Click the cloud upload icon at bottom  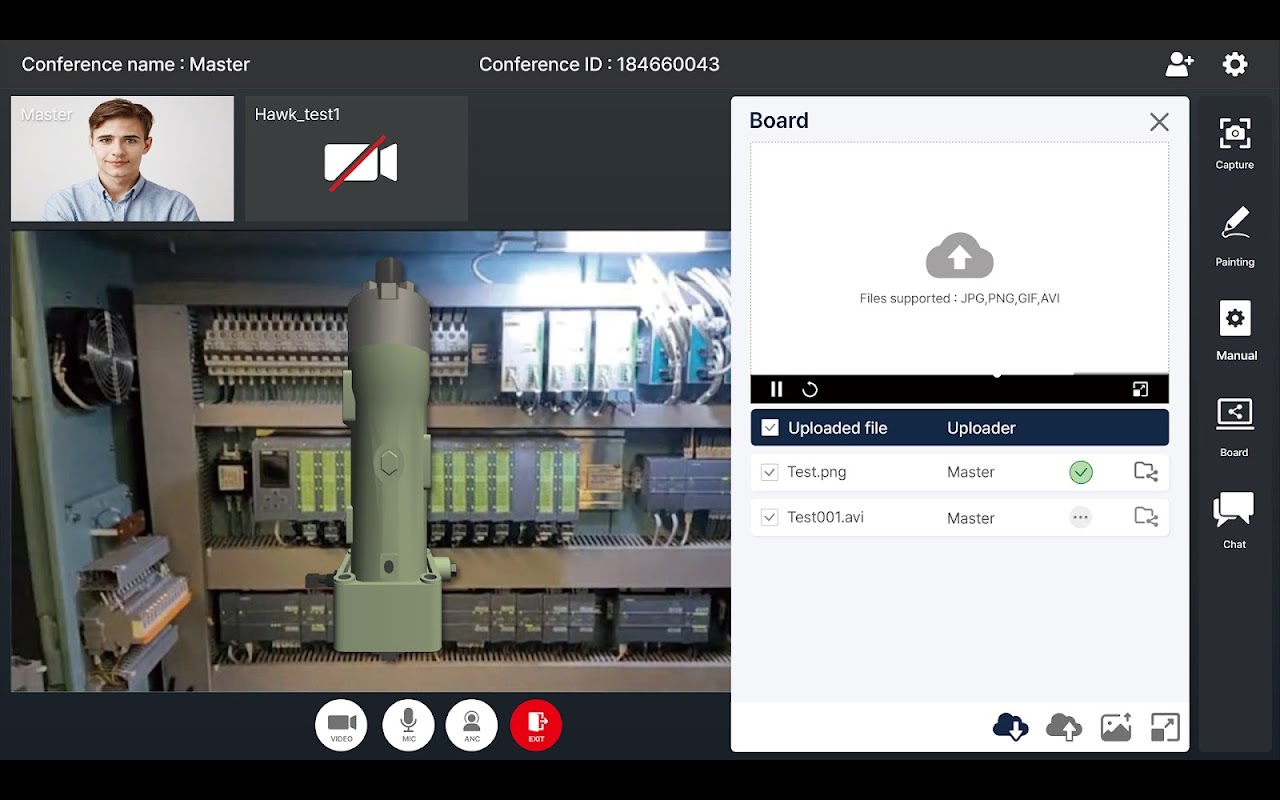coord(1063,727)
